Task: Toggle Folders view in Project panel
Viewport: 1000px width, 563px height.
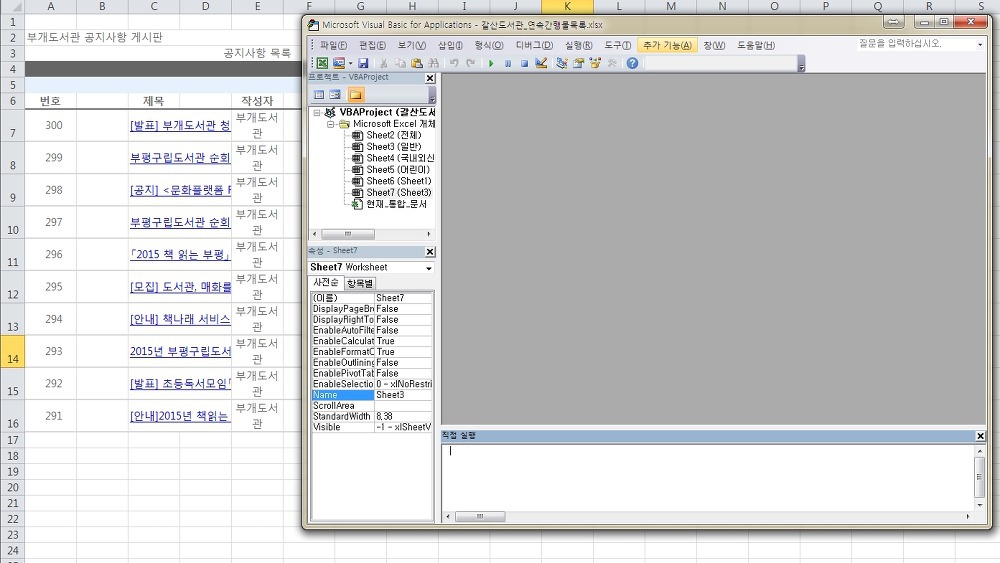Action: [x=355, y=95]
